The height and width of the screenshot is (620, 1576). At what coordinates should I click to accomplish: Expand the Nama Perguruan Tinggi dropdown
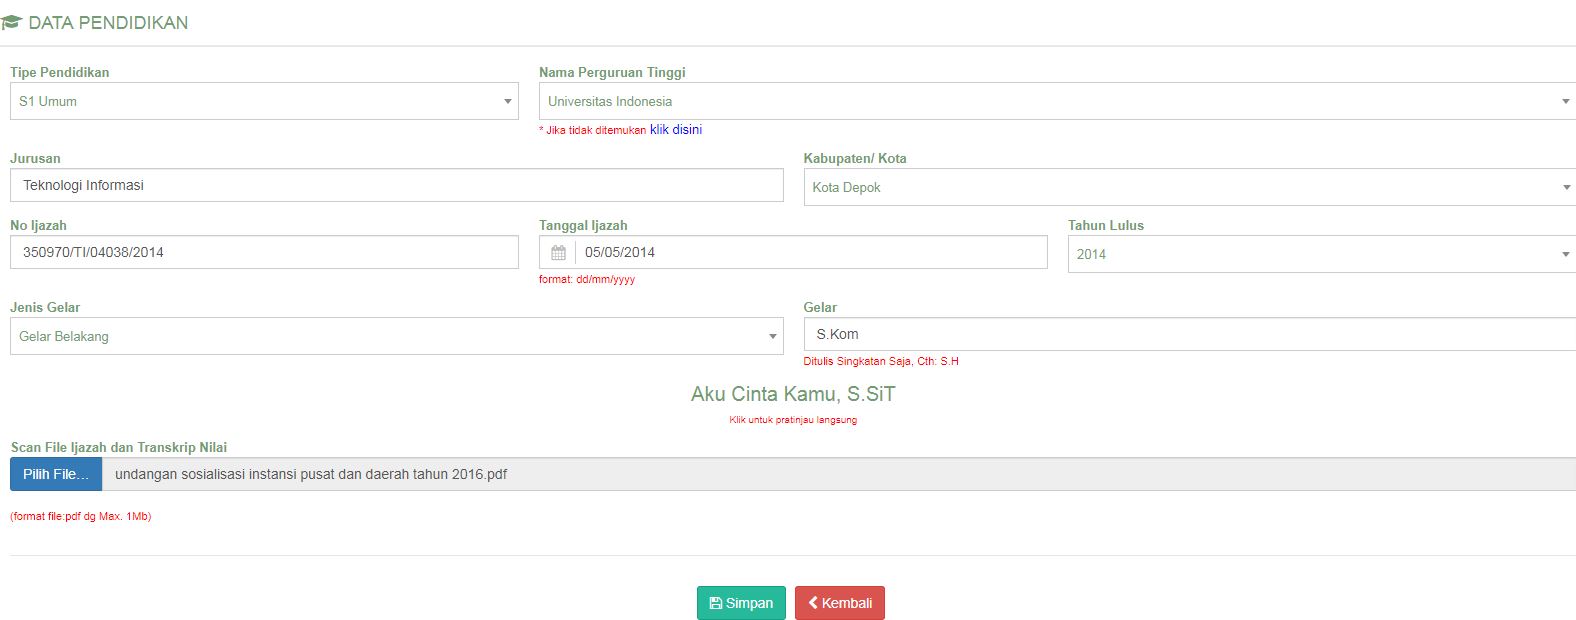[1056, 101]
